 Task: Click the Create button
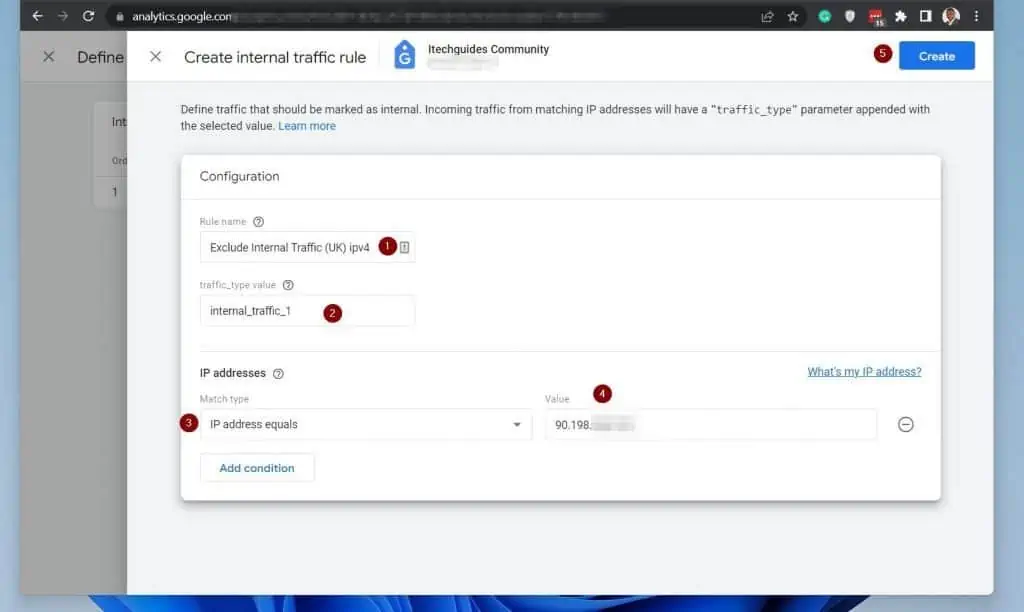tap(936, 56)
